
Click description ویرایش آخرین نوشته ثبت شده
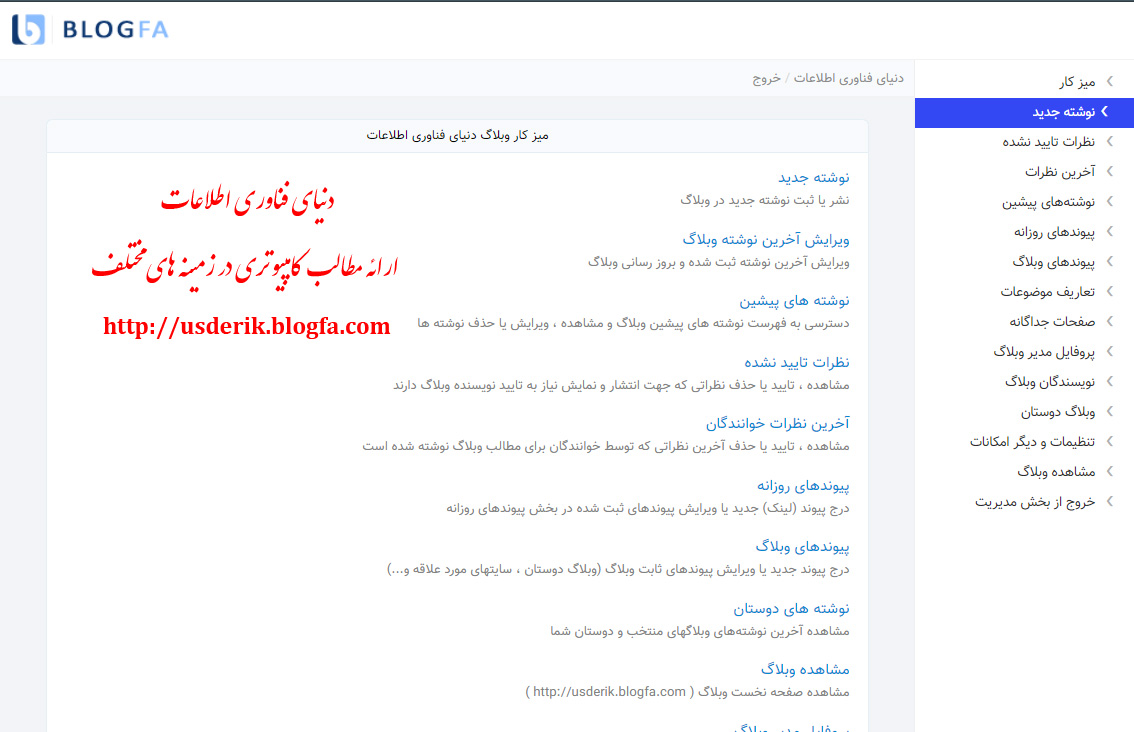coord(718,262)
